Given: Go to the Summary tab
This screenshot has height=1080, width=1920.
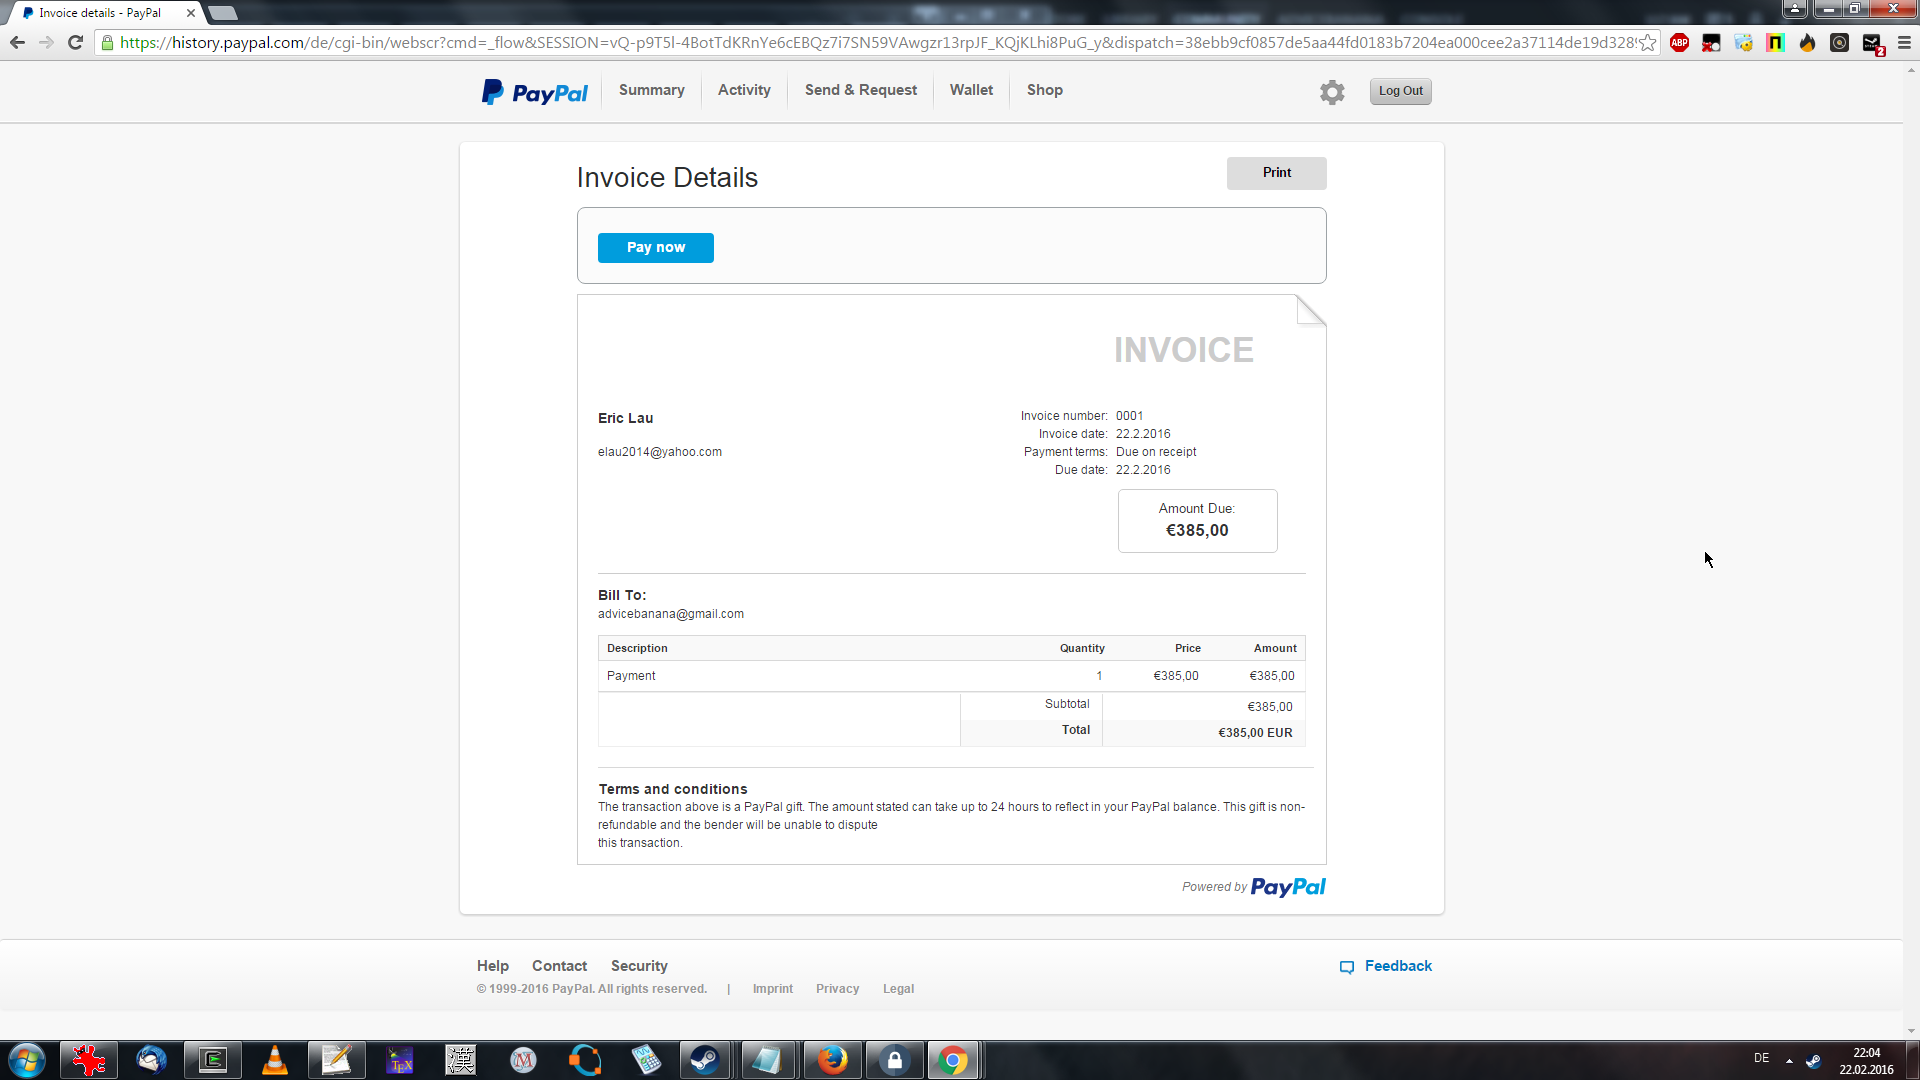Looking at the screenshot, I should tap(651, 90).
